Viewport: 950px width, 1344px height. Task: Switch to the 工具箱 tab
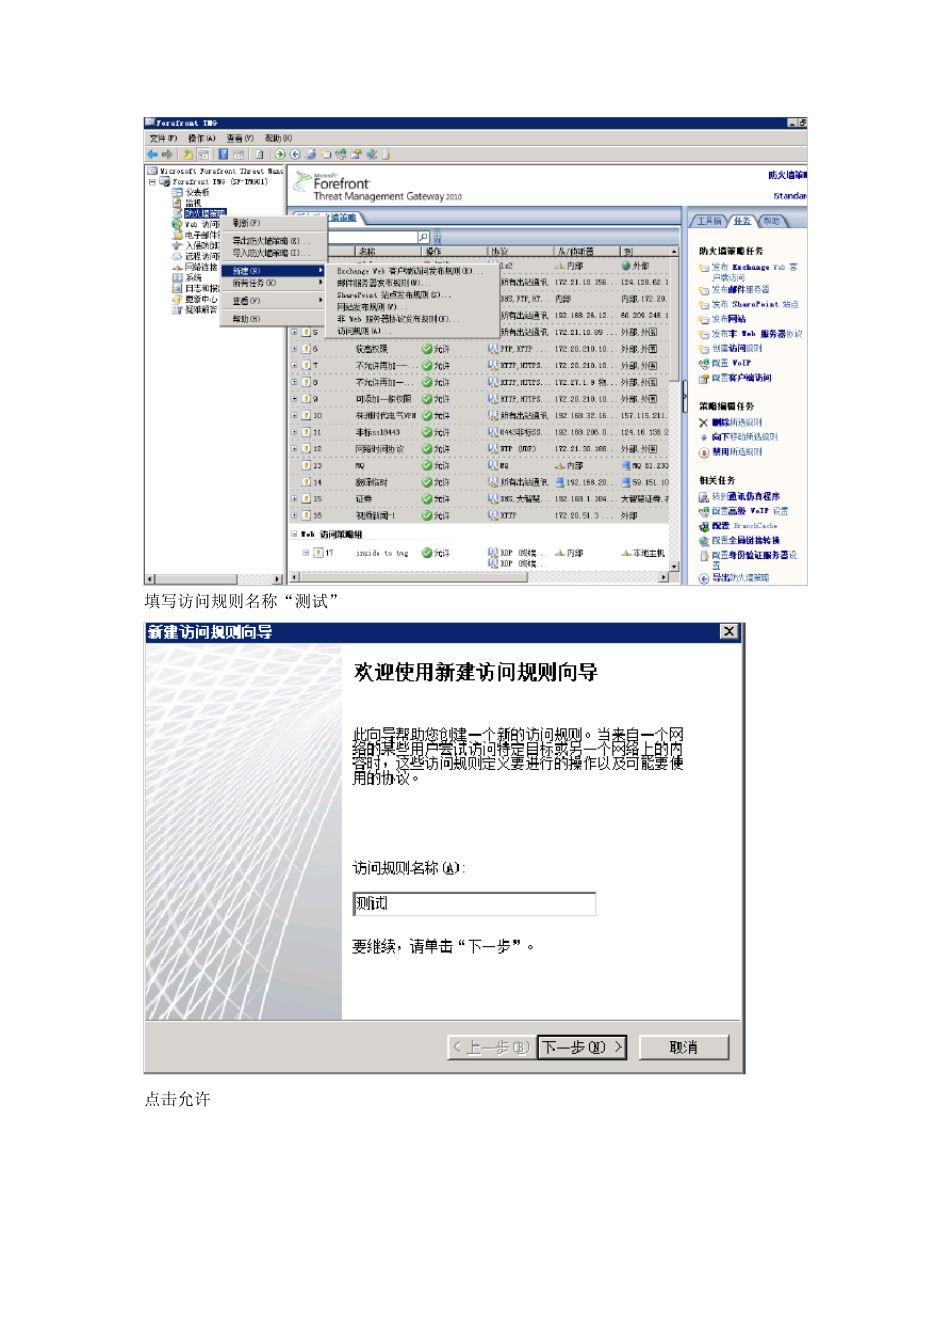pos(709,221)
